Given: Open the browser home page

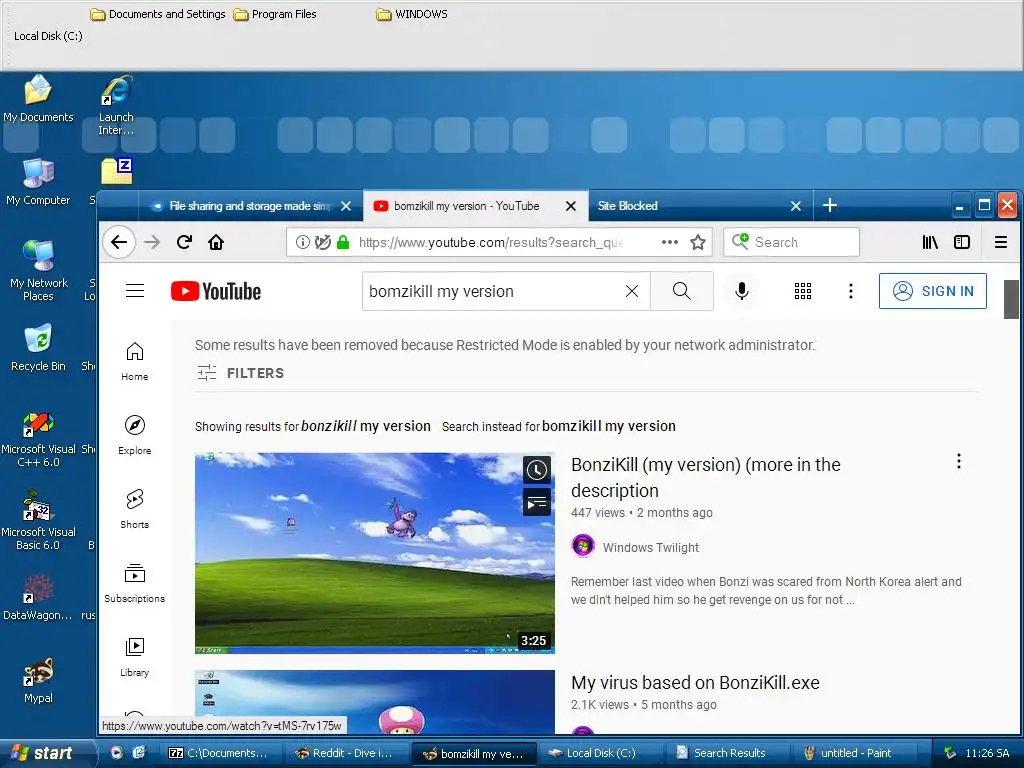Looking at the screenshot, I should tap(216, 242).
